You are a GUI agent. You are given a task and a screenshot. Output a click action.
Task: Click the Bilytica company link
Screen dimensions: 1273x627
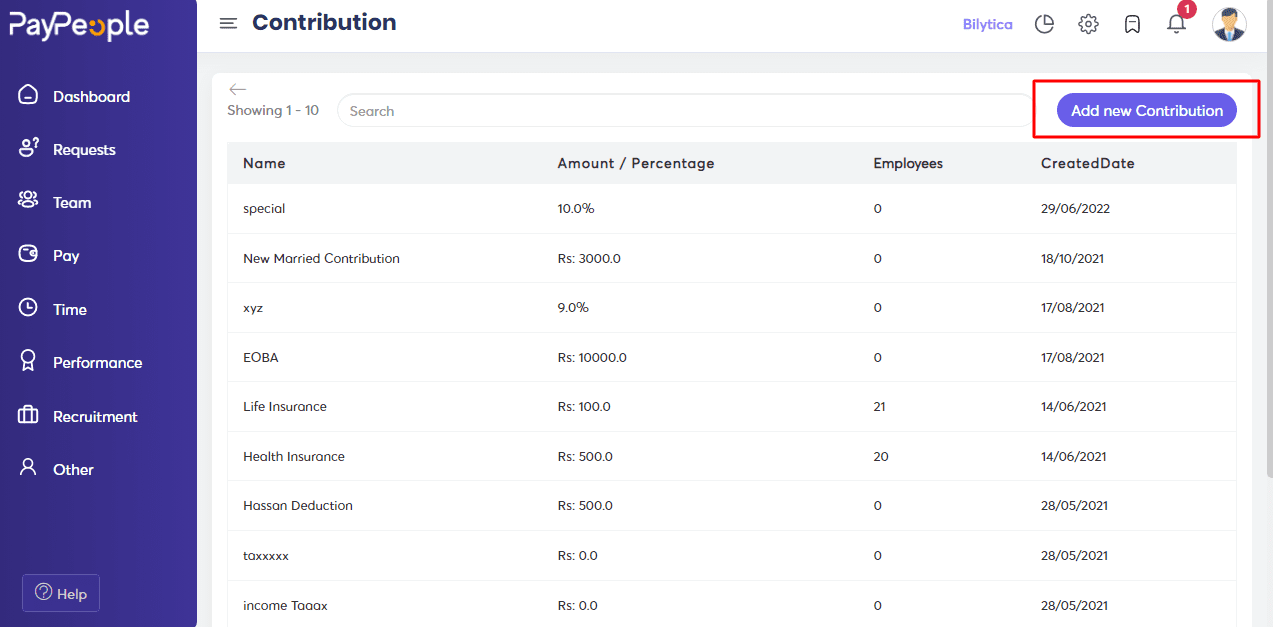coord(987,24)
